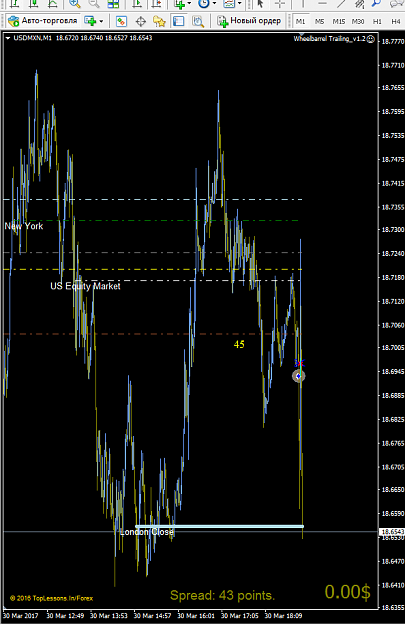The image size is (405, 625).
Task: Click the Spread: 43 points text
Action: [x=222, y=596]
